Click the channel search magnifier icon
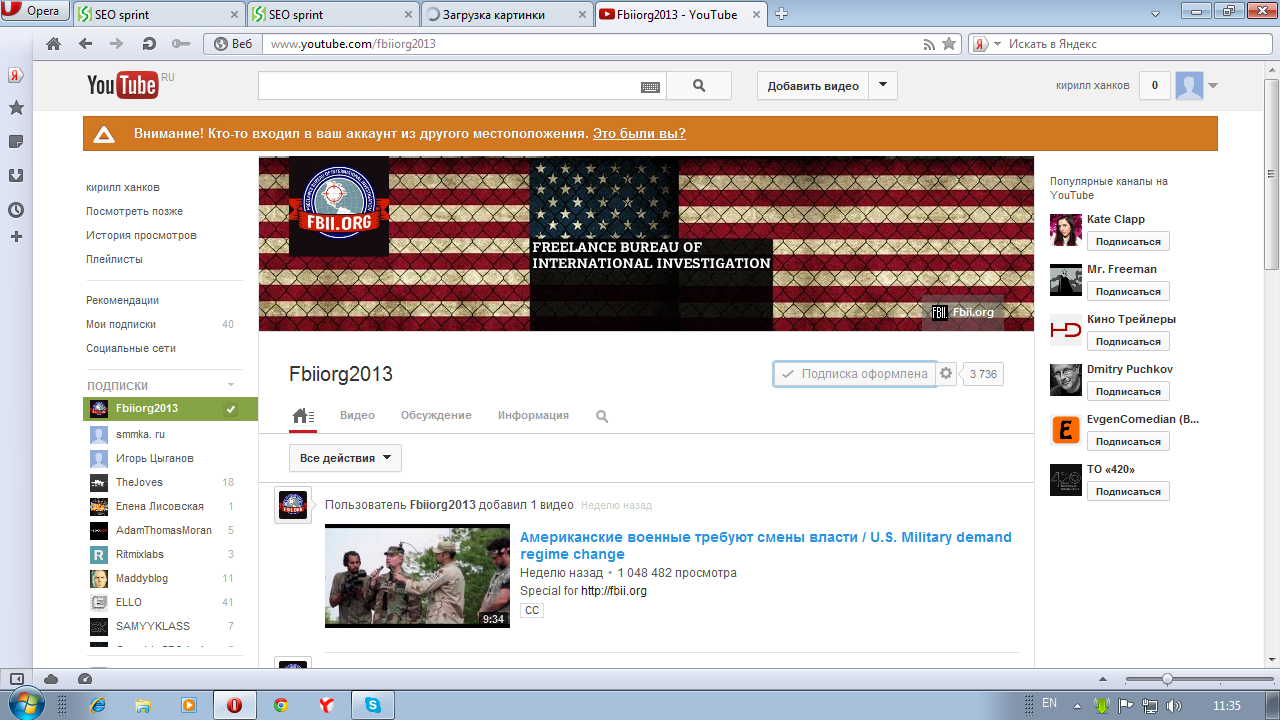Image resolution: width=1280 pixels, height=720 pixels. pos(602,416)
